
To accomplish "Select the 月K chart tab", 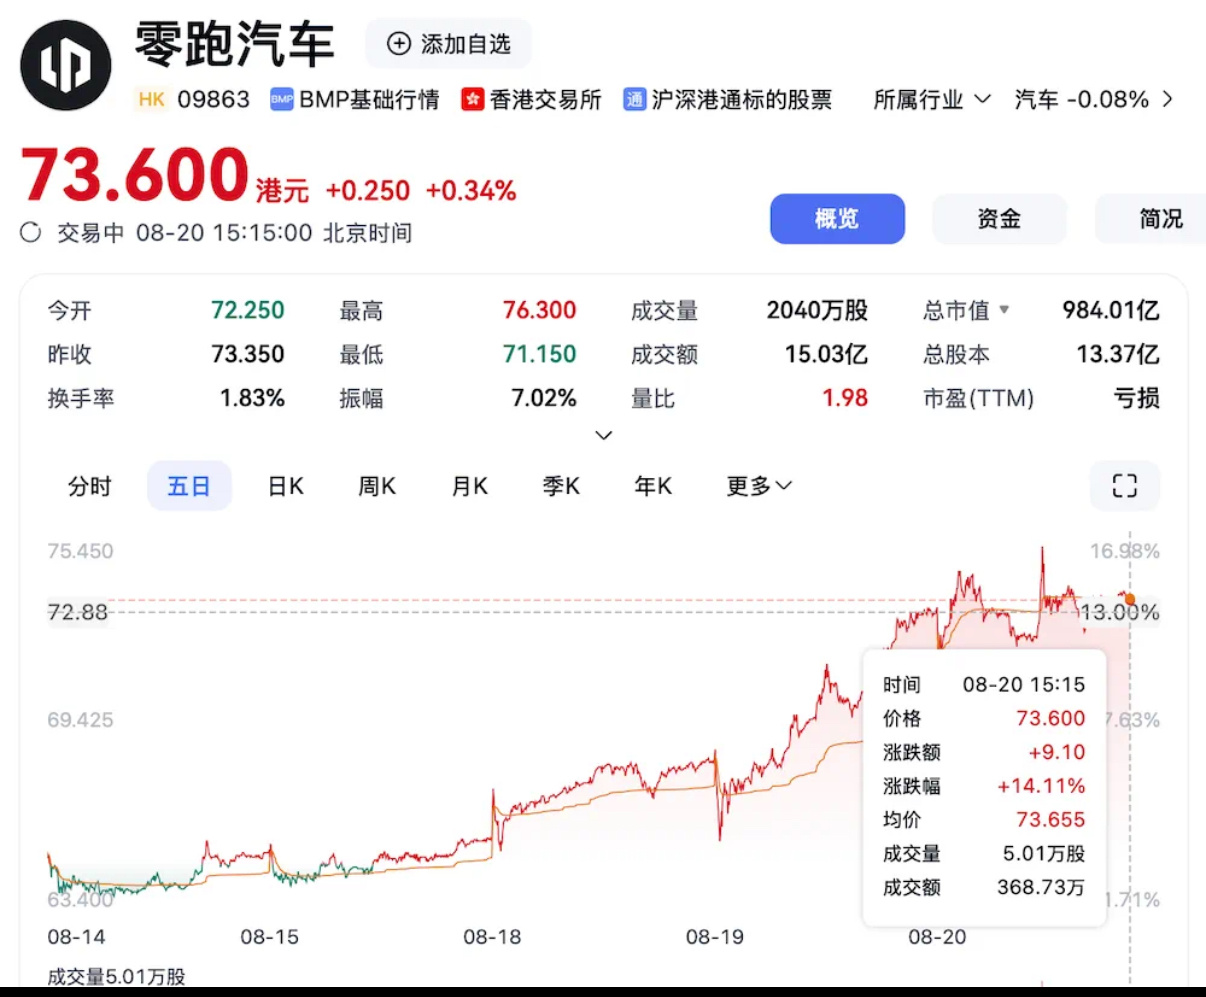I will click(x=469, y=486).
